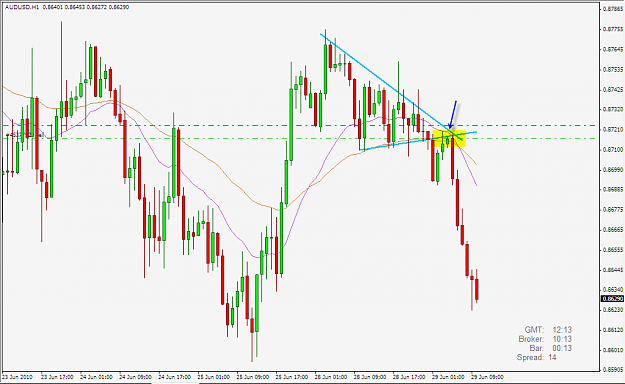The width and height of the screenshot is (625, 384).
Task: Click time axis label 29 Jun 09:00
Action: tap(487, 377)
